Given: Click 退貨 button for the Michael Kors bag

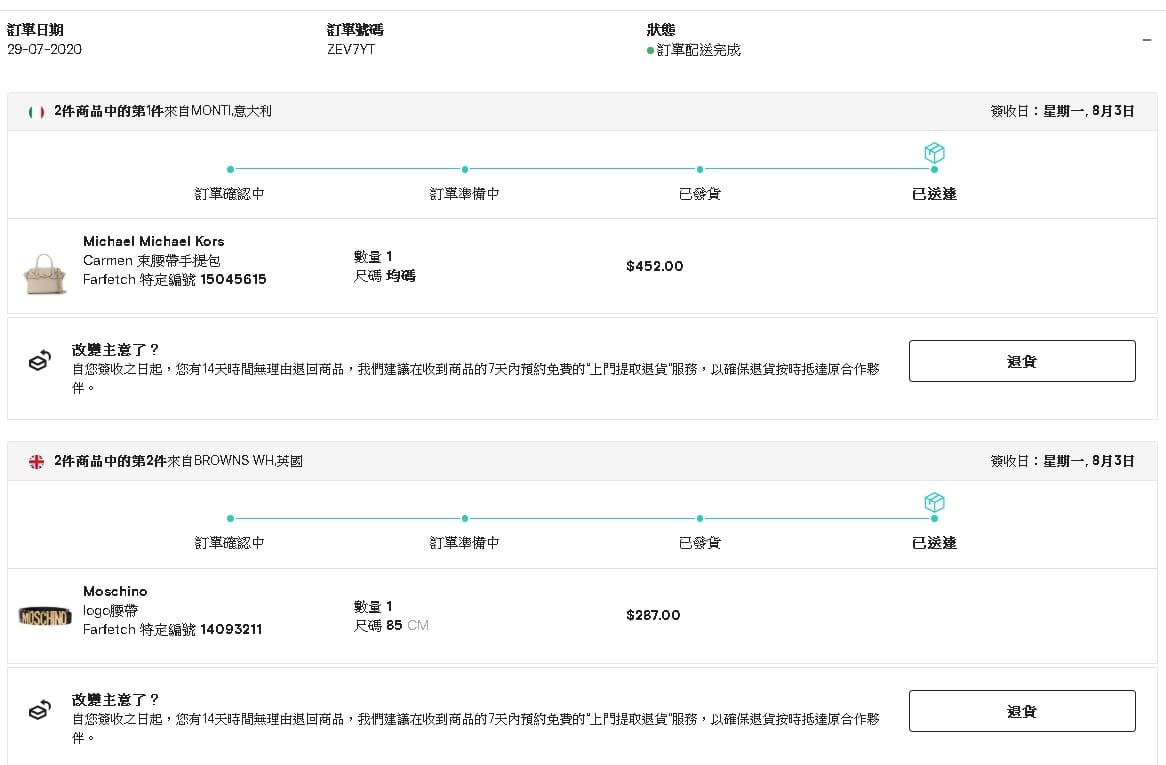Looking at the screenshot, I should pos(1022,361).
